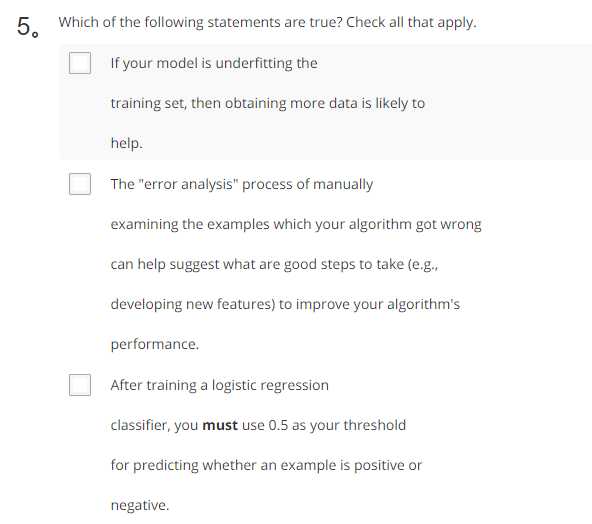This screenshot has width=592, height=524.
Task: Click the text "After training a logistic regression"
Action: 220,385
